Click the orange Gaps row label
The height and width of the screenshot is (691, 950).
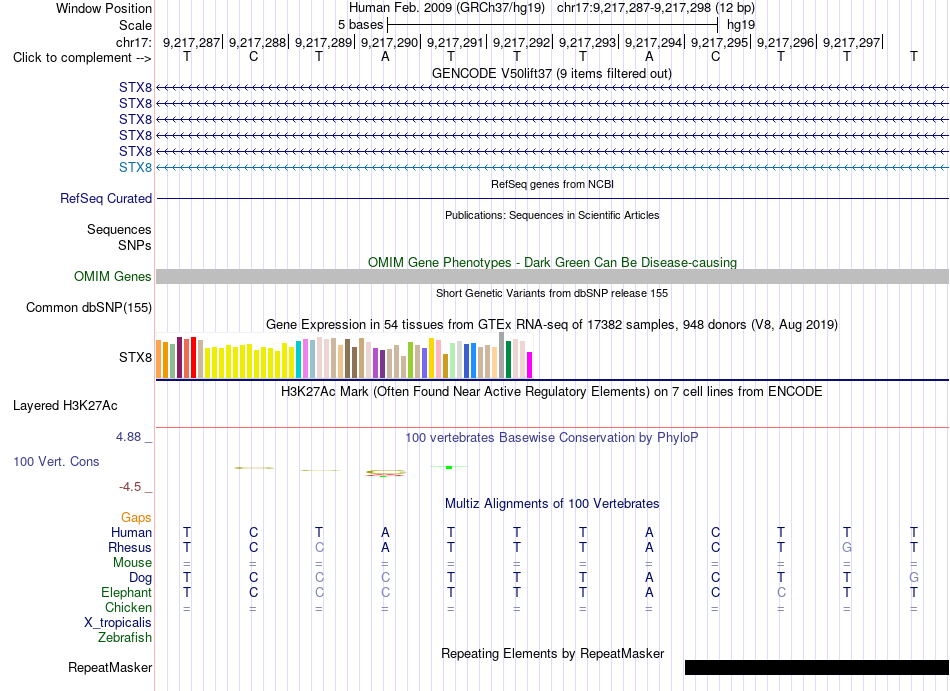pos(136,518)
